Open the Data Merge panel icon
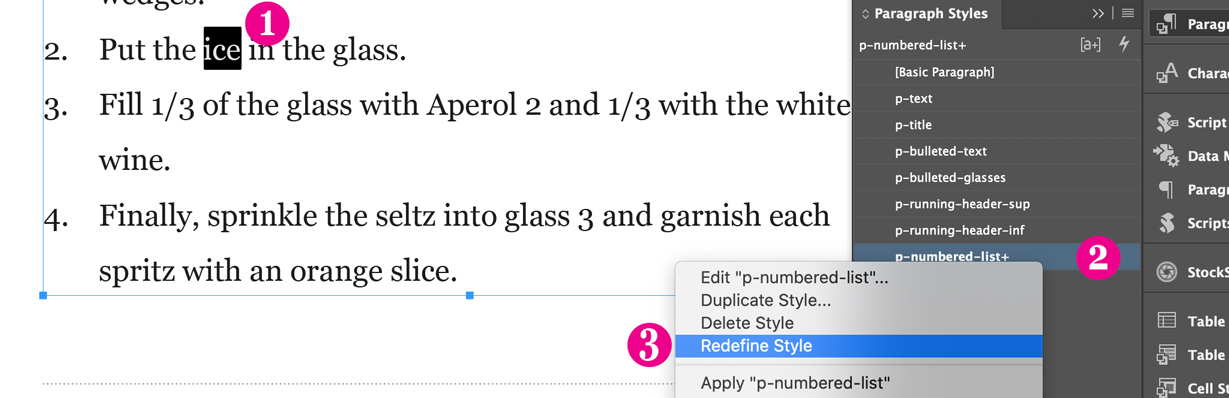This screenshot has width=1229, height=398. tap(1167, 155)
